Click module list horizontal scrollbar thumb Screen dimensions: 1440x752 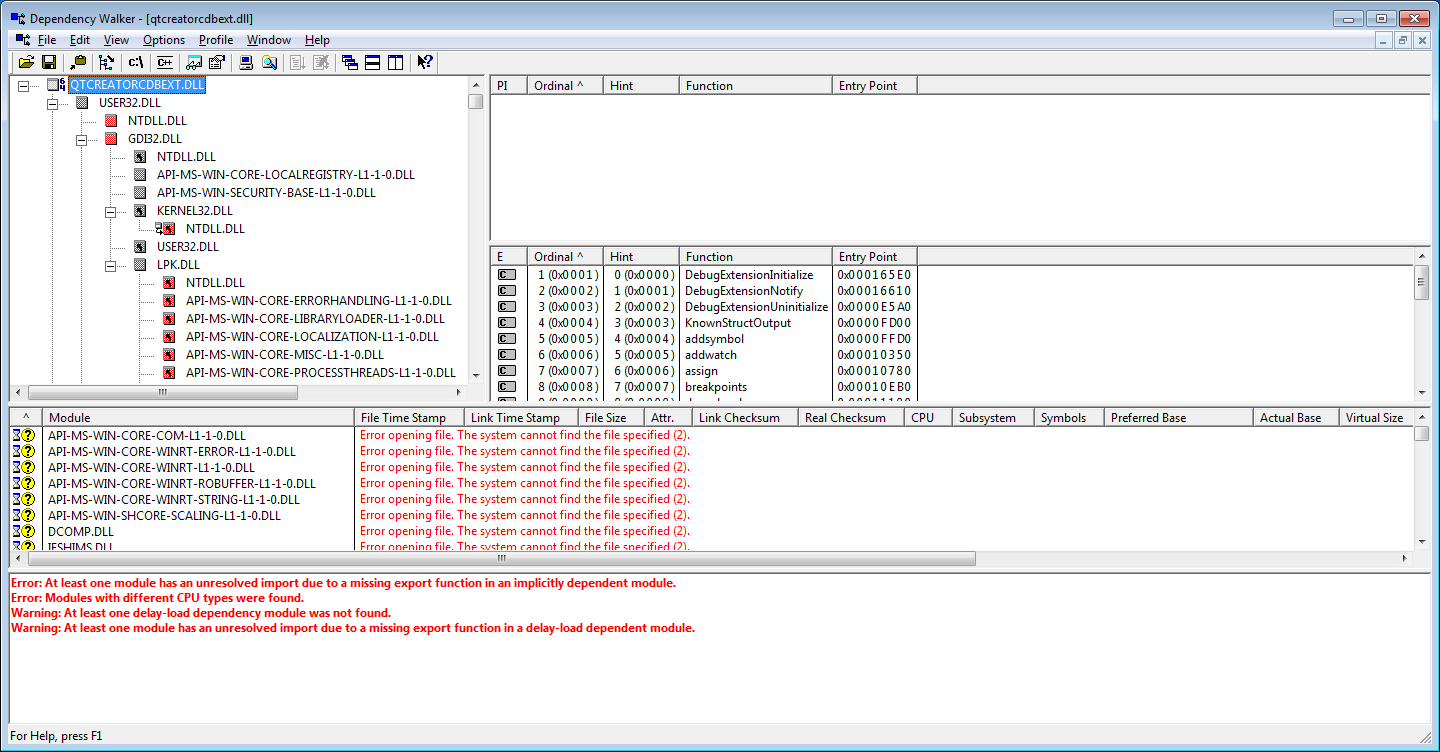[500, 559]
